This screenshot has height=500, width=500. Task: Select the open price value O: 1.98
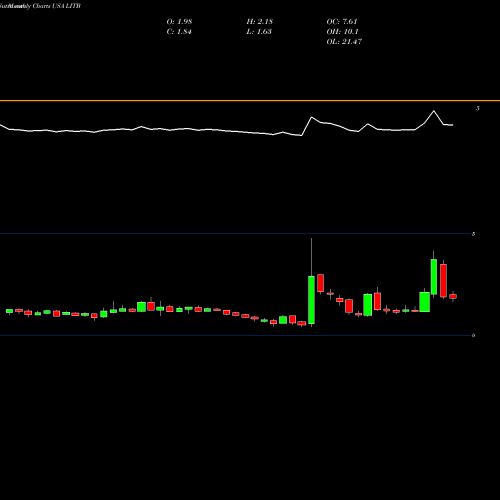click(179, 22)
